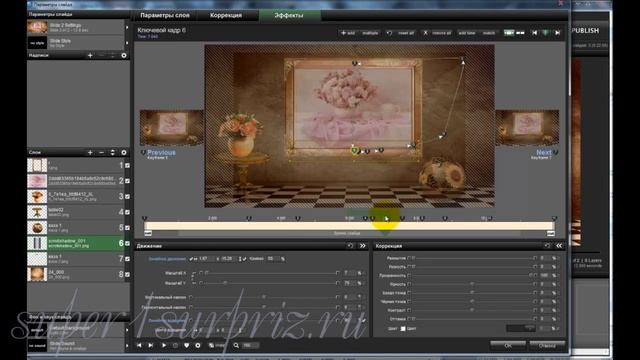Click the cream-colored keyframe timeline bar
Image resolution: width=640 pixels, height=360 pixels.
pyautogui.click(x=349, y=225)
